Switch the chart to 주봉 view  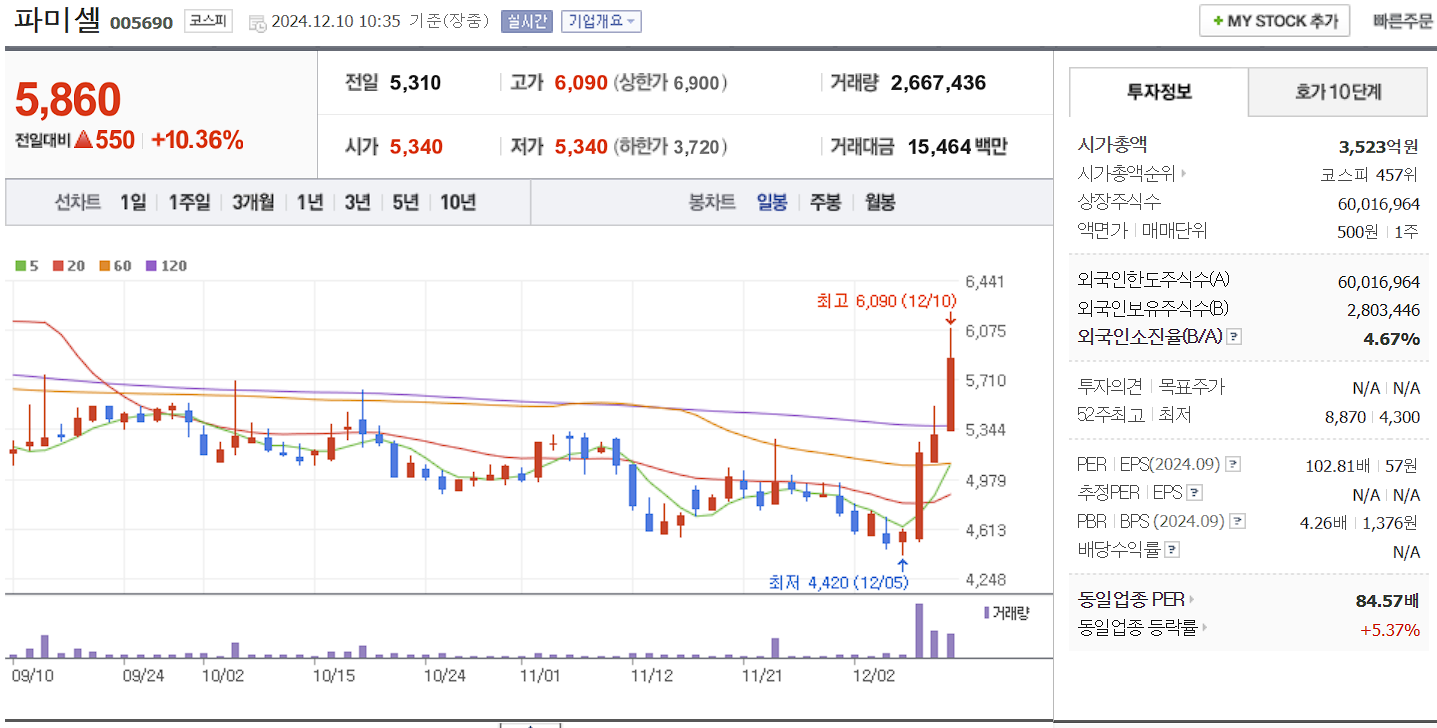[x=824, y=203]
